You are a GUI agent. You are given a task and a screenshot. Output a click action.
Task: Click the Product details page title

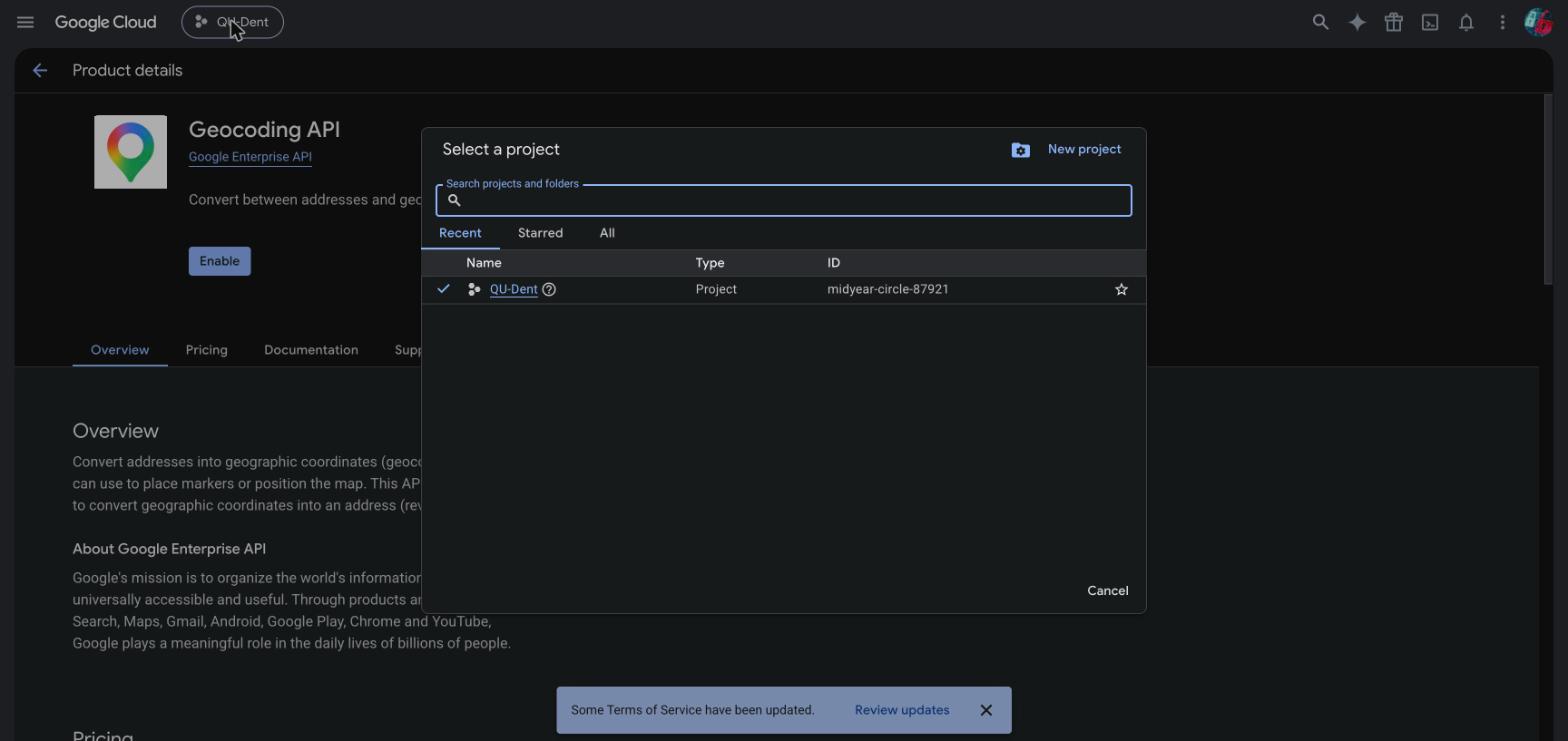pyautogui.click(x=127, y=70)
